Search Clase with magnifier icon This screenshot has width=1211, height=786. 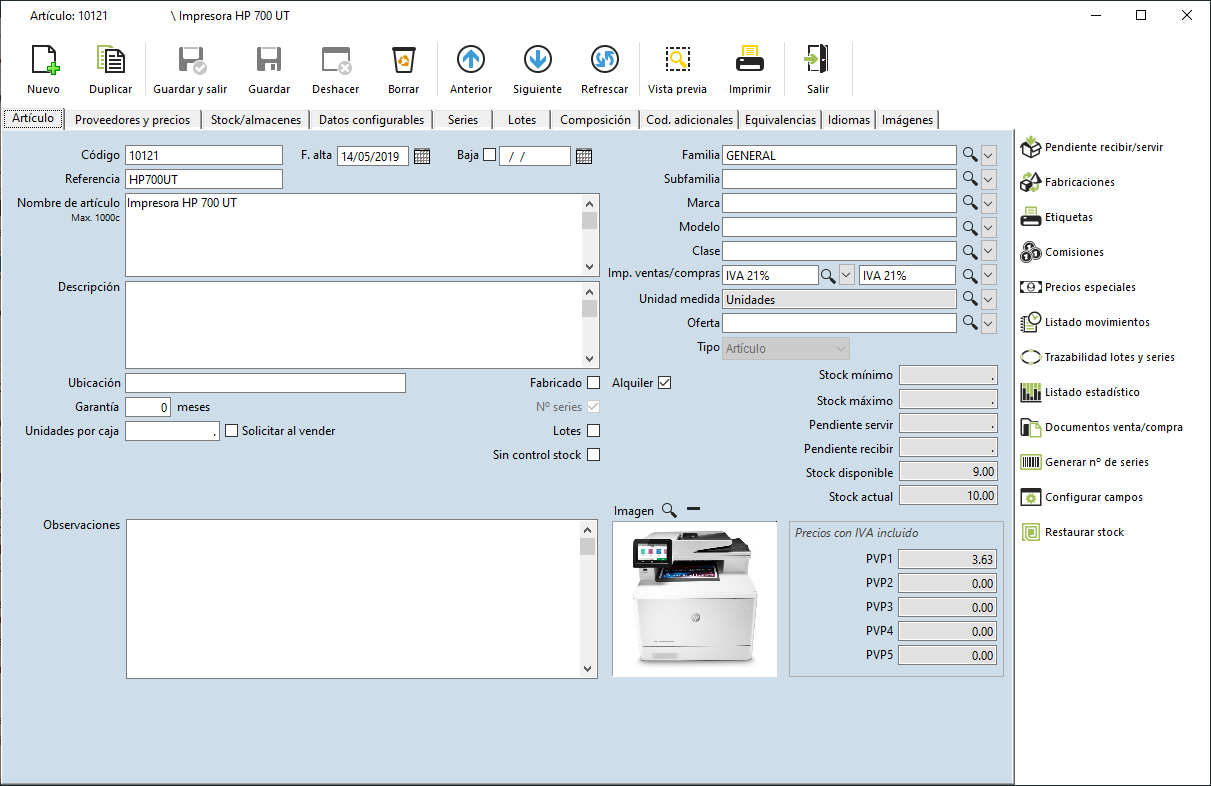click(969, 251)
